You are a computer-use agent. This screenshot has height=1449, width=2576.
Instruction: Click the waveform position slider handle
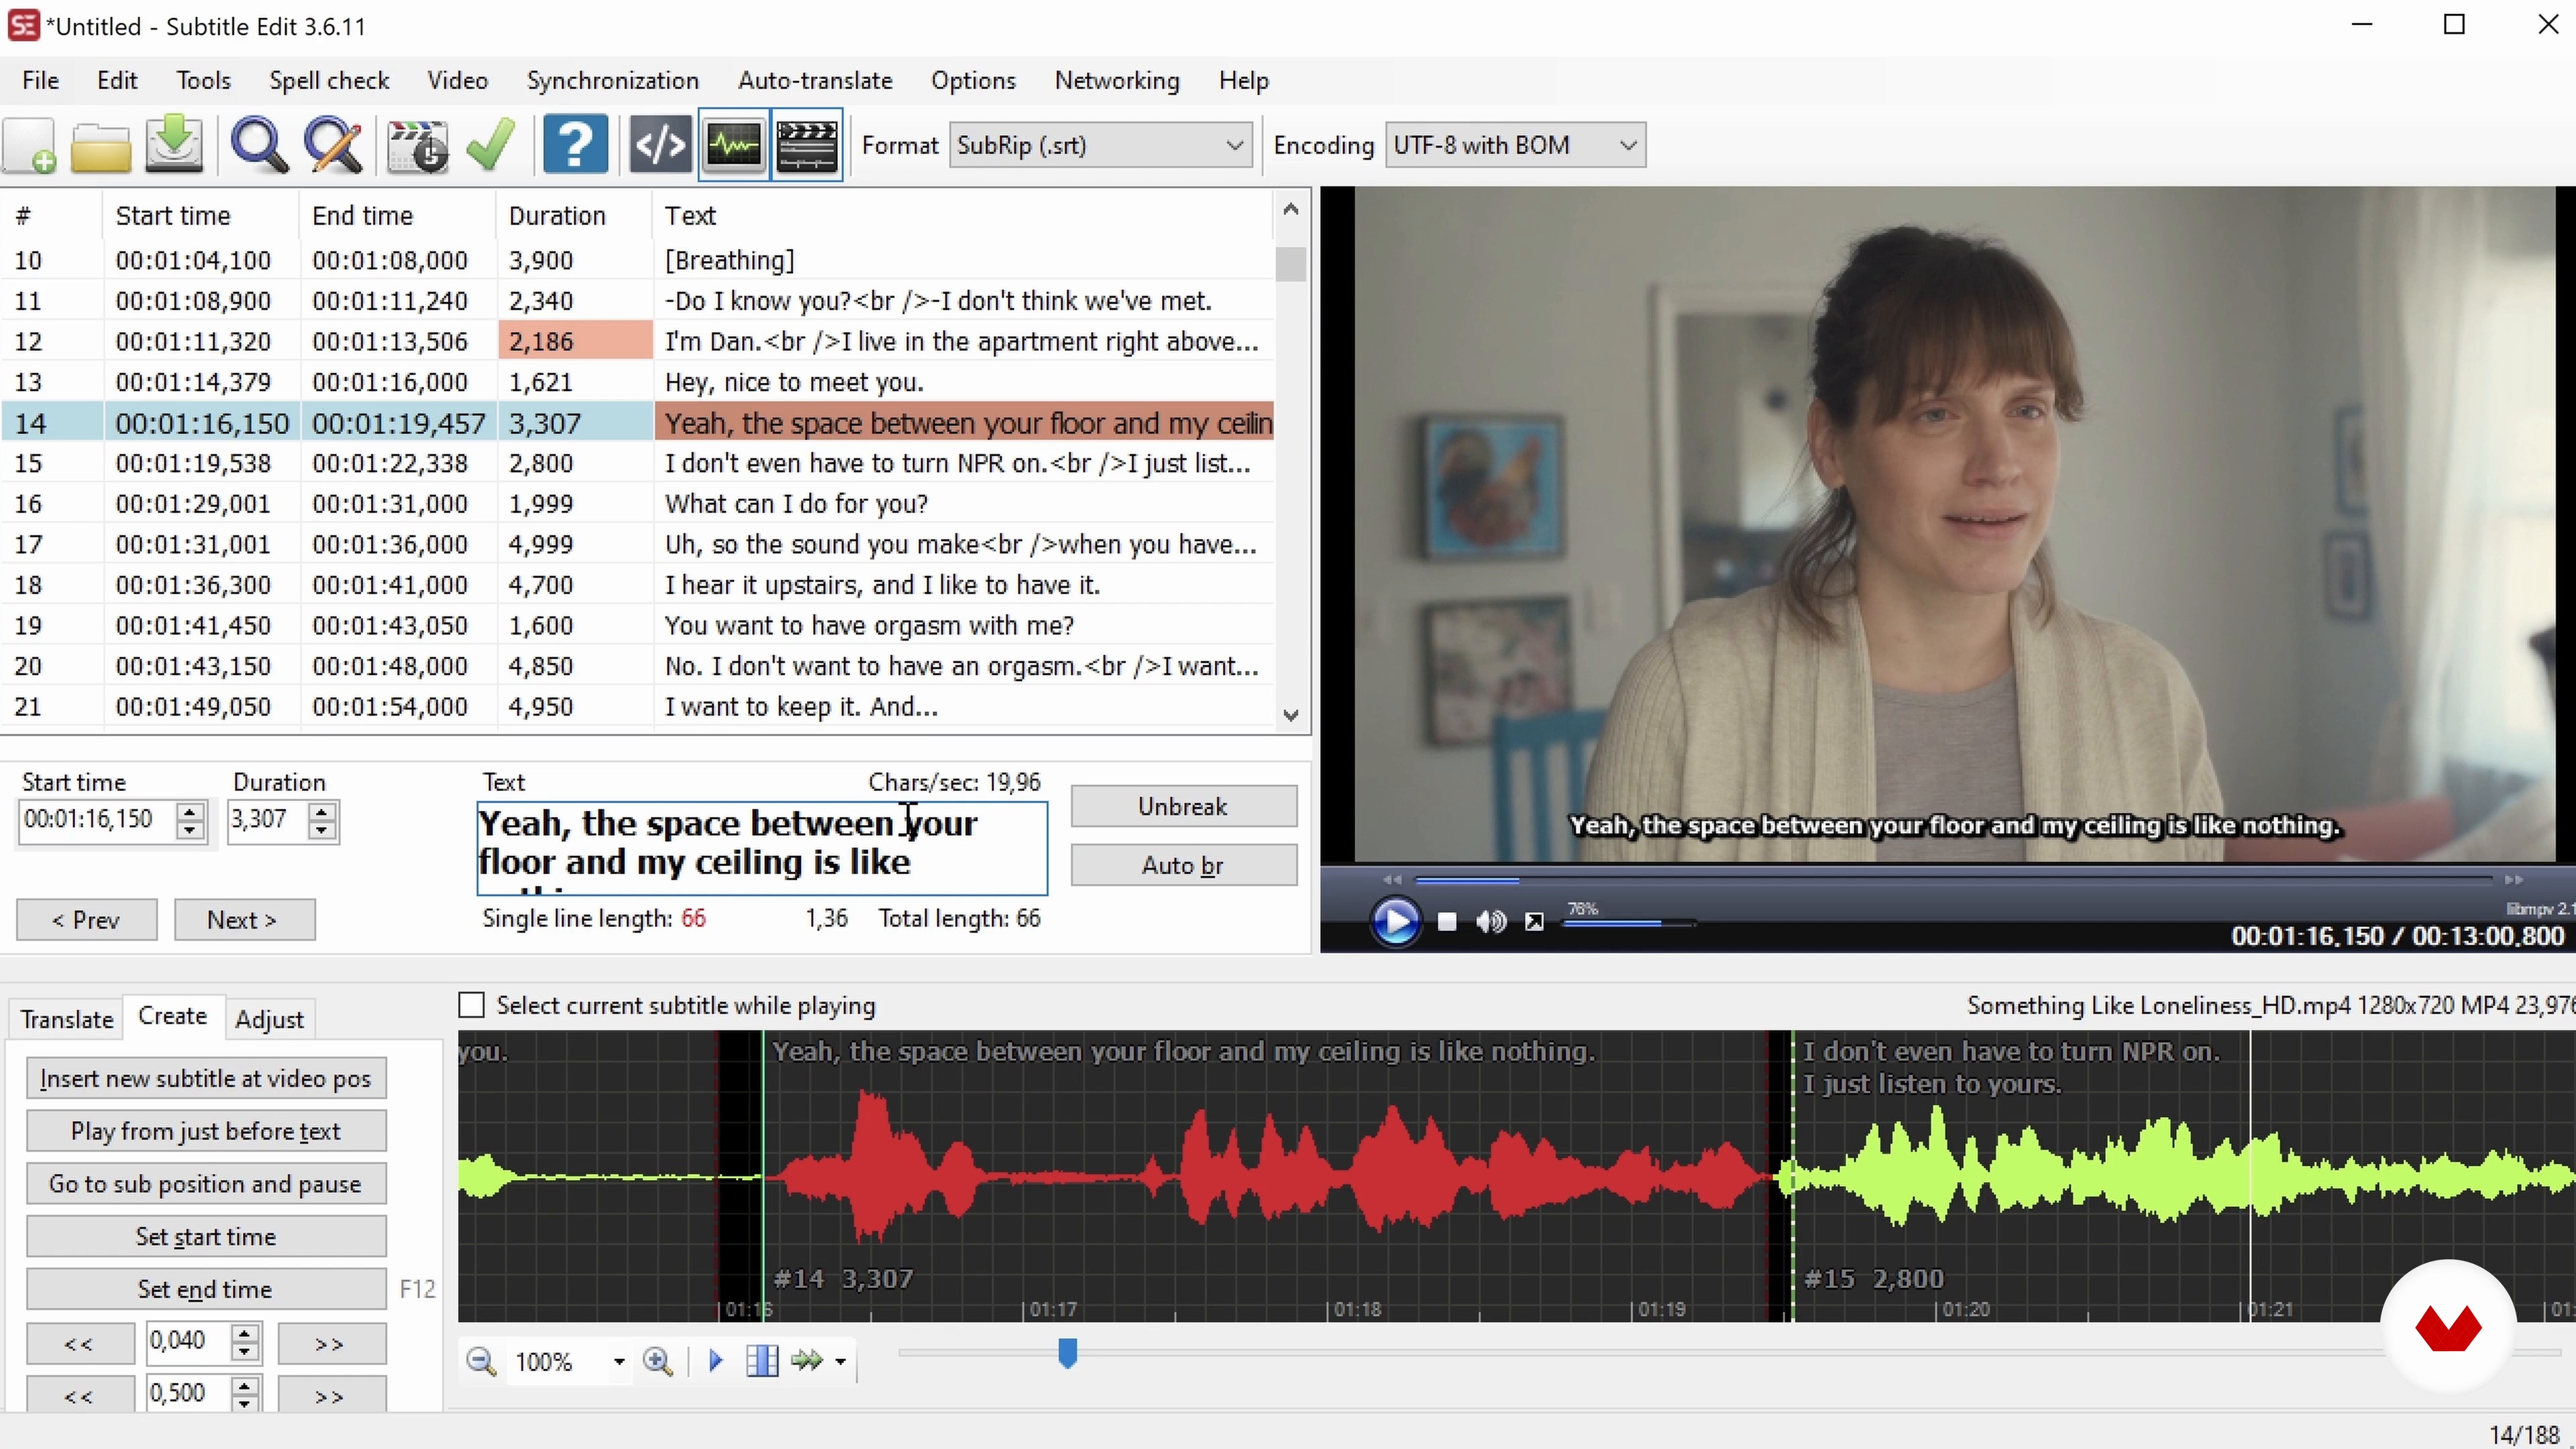click(x=1067, y=1354)
